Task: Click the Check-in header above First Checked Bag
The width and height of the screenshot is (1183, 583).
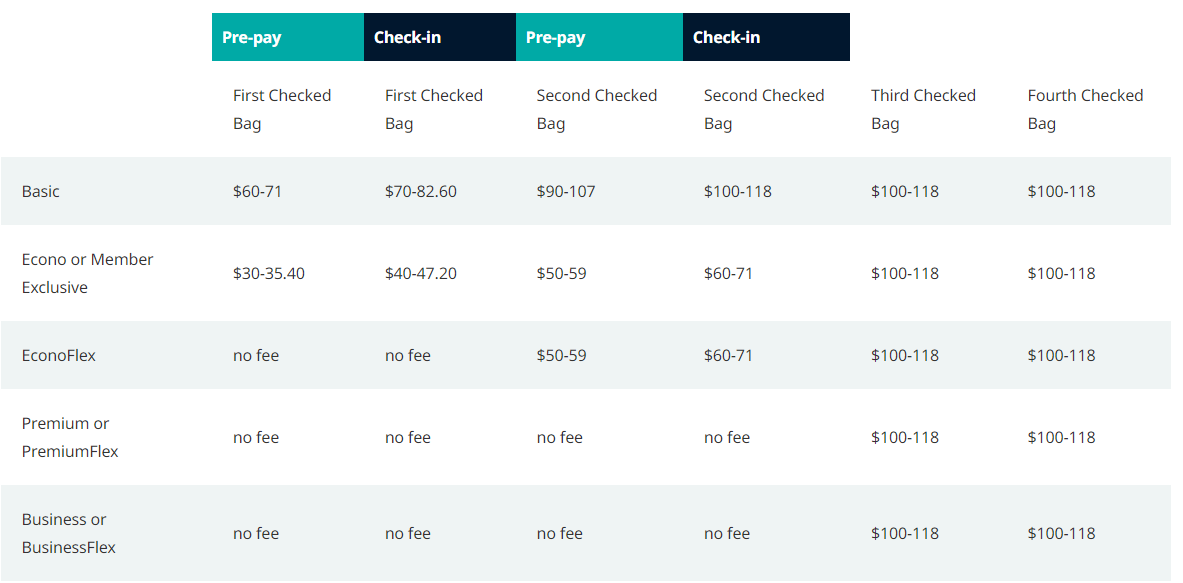Action: click(x=408, y=38)
